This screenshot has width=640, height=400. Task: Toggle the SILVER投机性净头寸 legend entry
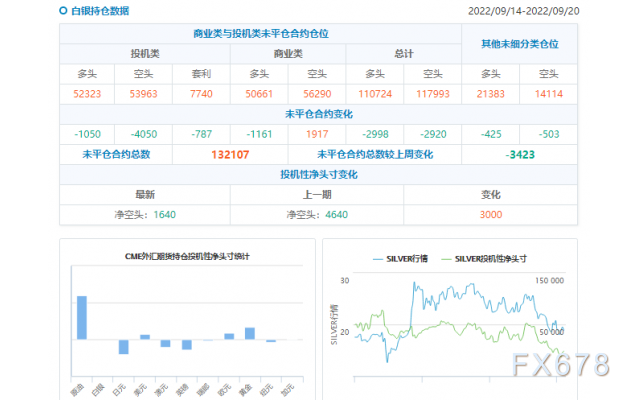[484, 259]
